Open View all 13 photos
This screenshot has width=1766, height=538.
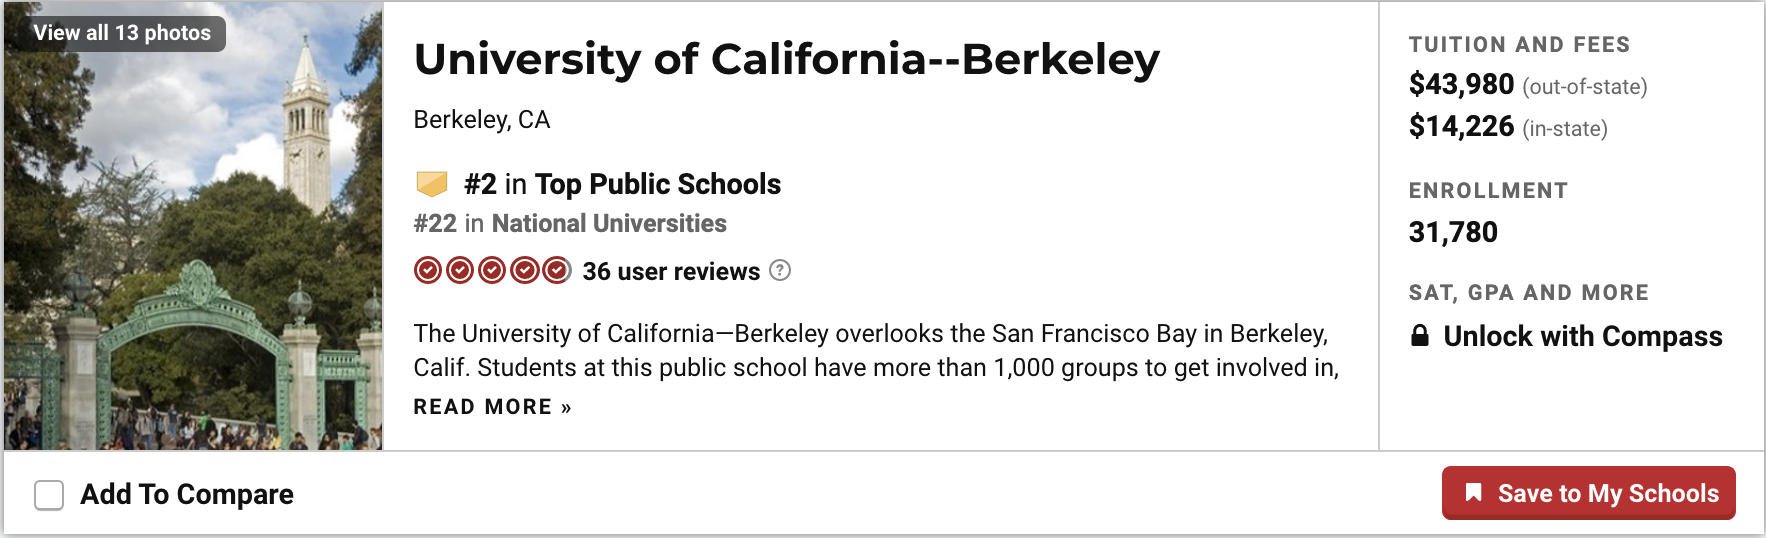(122, 33)
